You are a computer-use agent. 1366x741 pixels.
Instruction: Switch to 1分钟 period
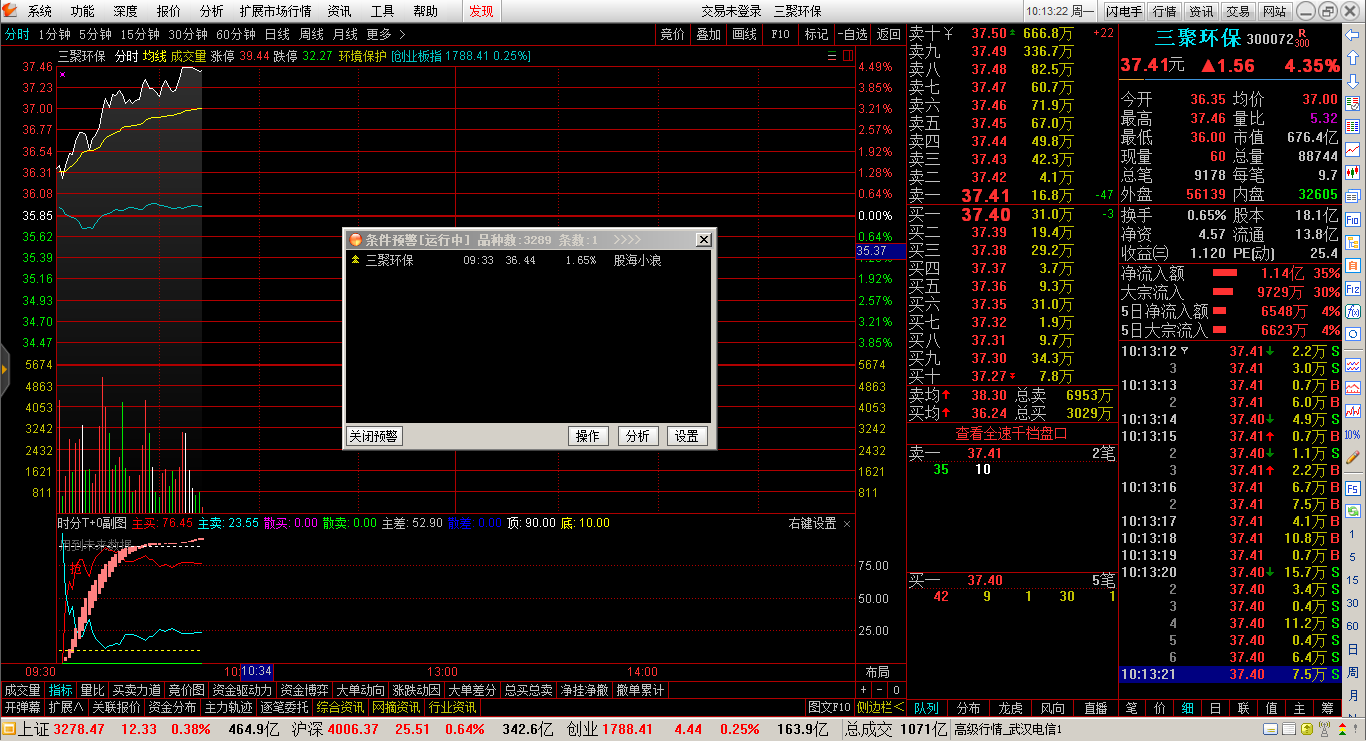54,34
